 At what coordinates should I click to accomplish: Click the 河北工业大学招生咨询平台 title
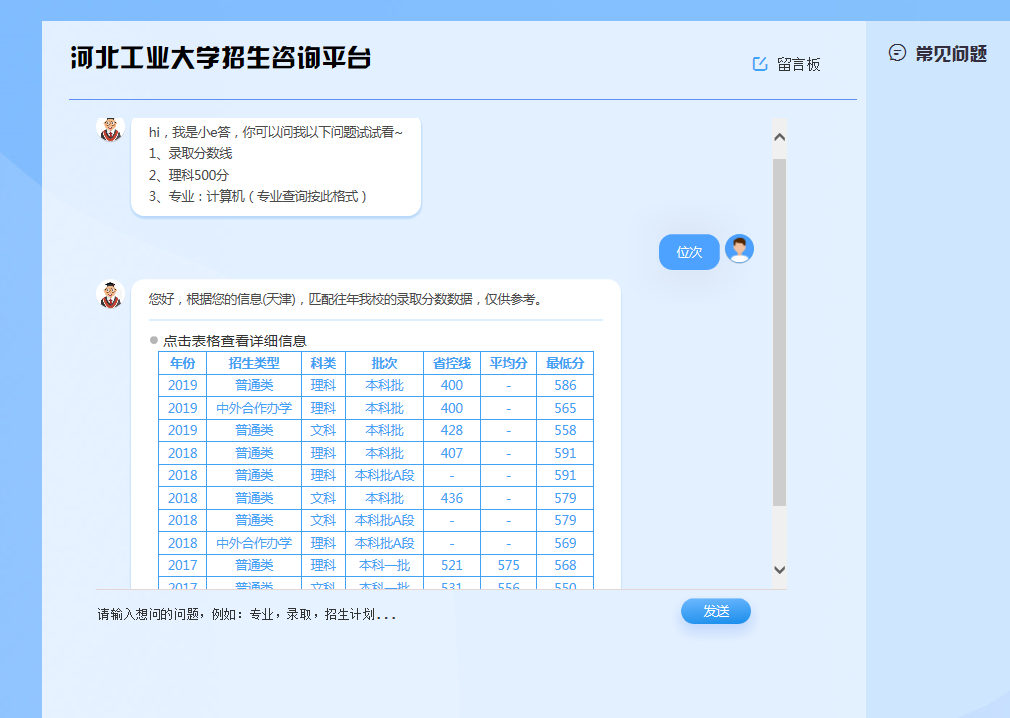221,58
